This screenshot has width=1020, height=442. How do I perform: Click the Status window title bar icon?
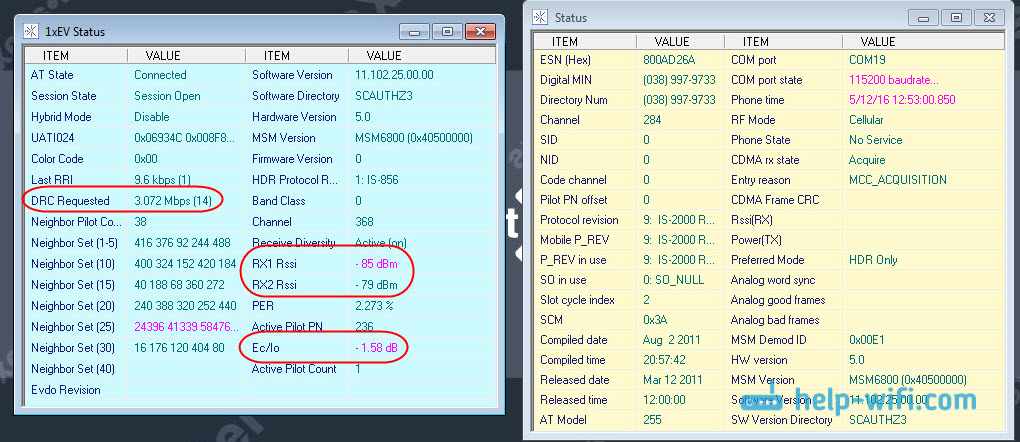(540, 17)
